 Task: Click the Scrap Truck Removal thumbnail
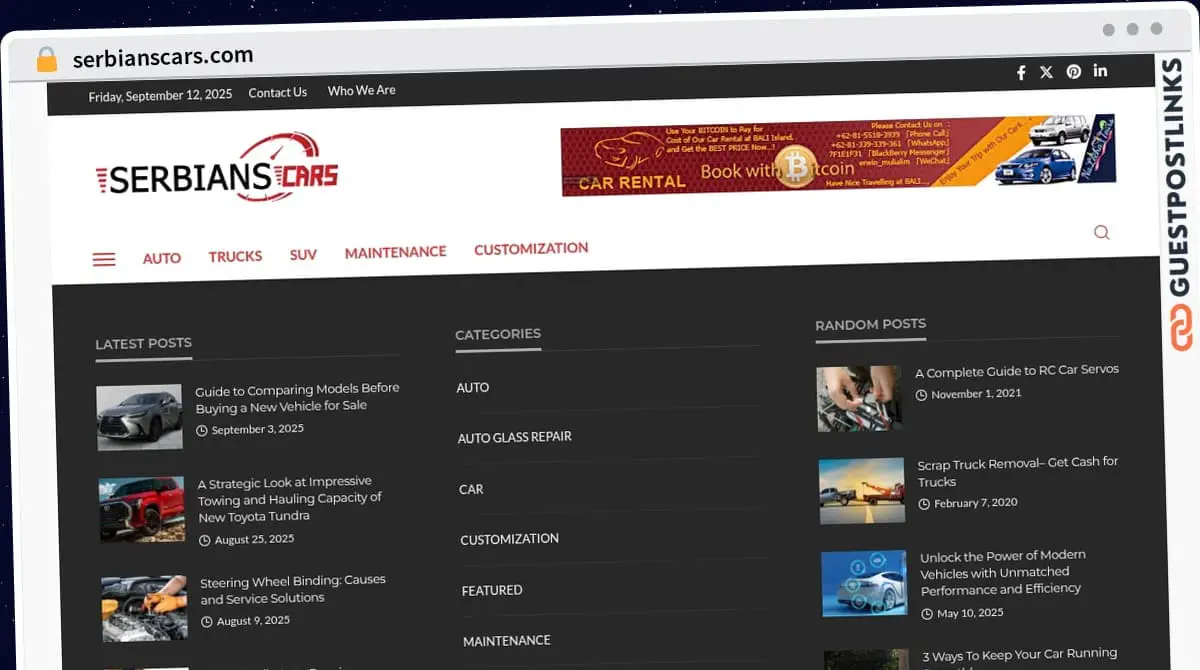click(x=862, y=491)
